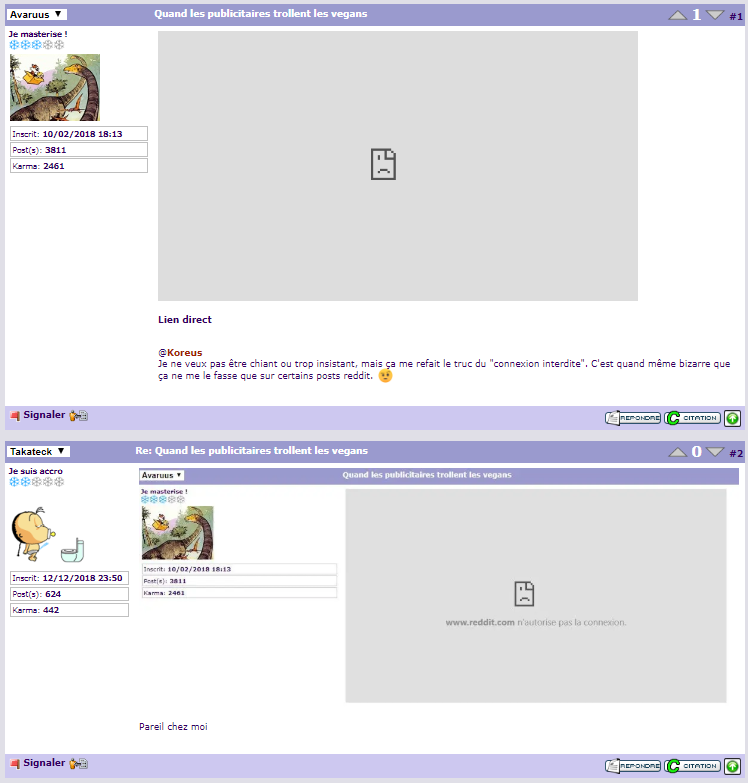
Task: Downvote Avaruus's first post
Action: (x=714, y=15)
